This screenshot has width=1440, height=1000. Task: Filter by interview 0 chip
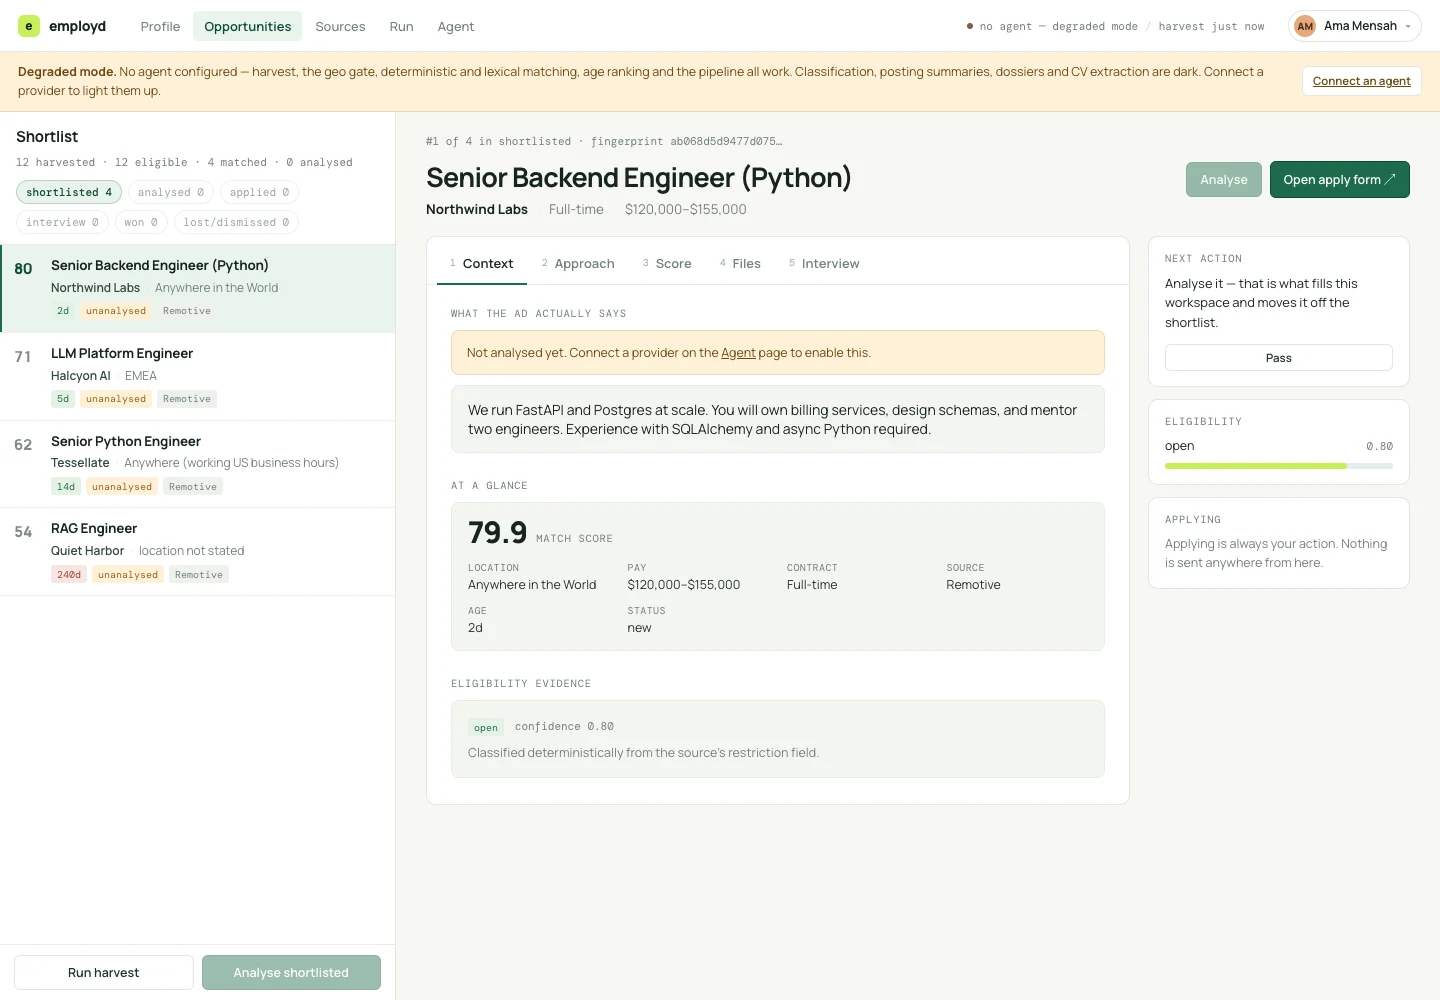(x=62, y=222)
